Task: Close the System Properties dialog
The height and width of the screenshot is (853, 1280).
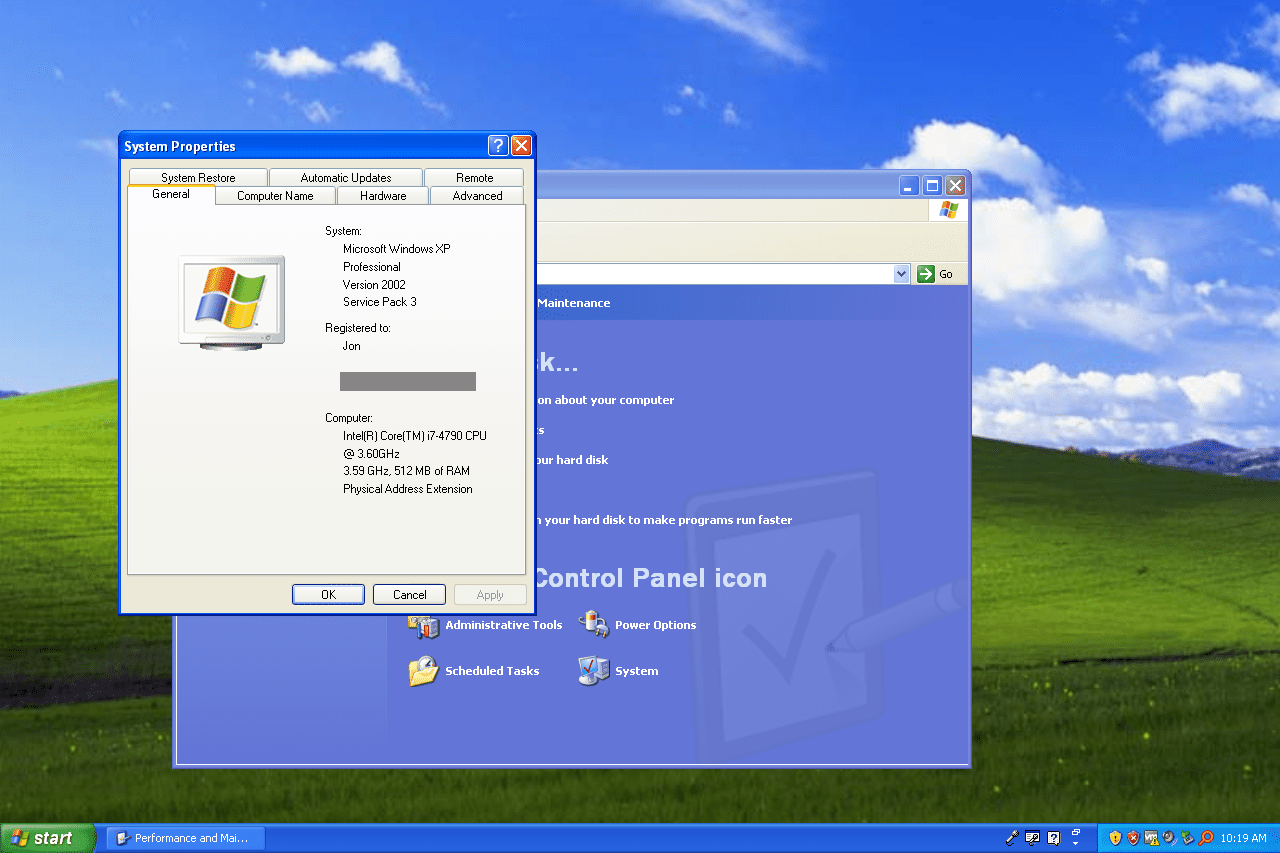Action: click(x=521, y=146)
